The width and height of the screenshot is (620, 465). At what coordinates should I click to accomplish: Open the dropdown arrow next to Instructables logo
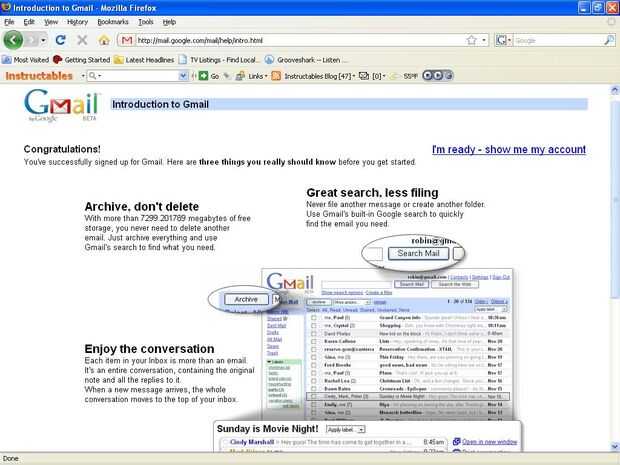83,76
